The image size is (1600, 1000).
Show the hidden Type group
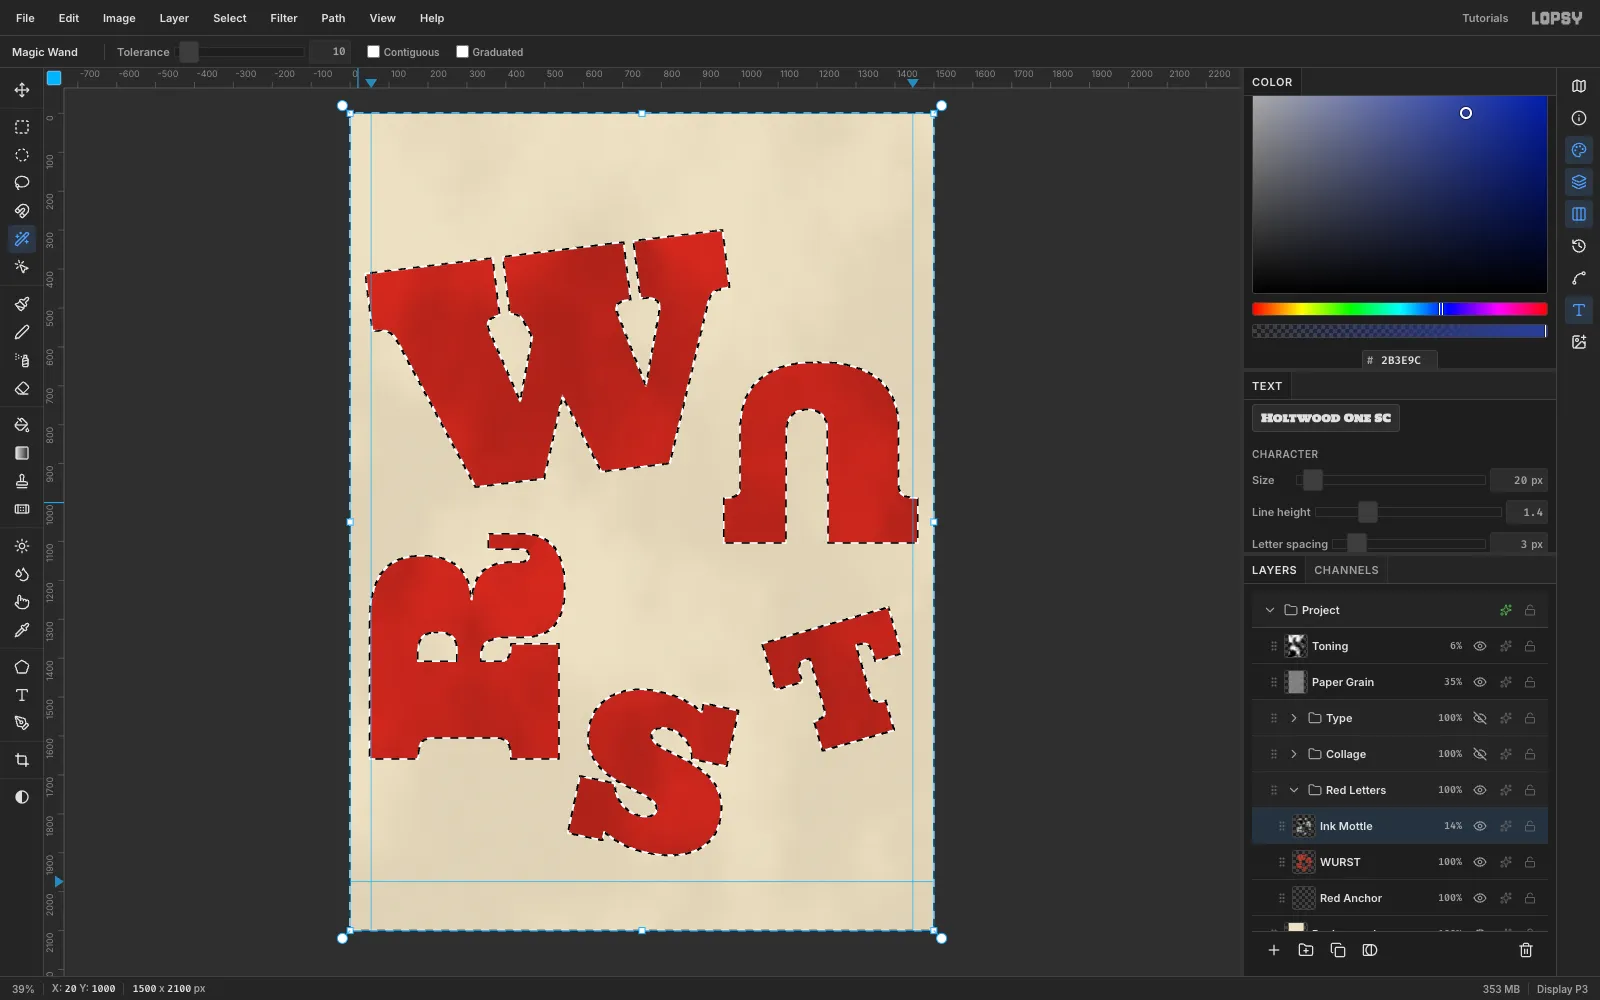[1480, 718]
